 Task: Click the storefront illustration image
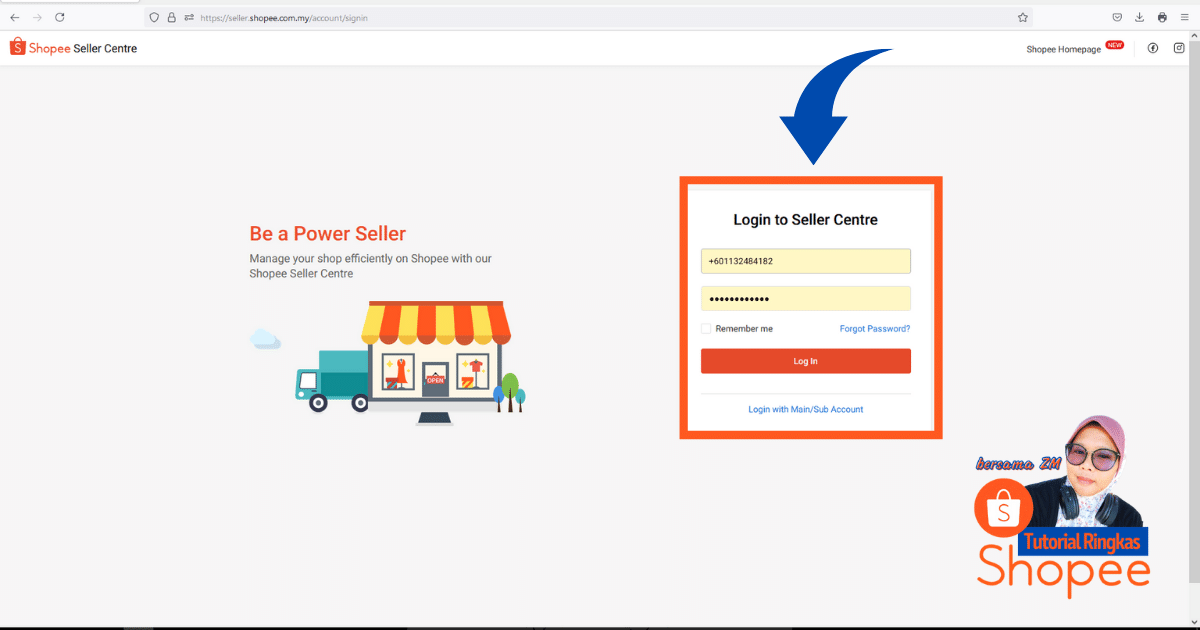(387, 362)
